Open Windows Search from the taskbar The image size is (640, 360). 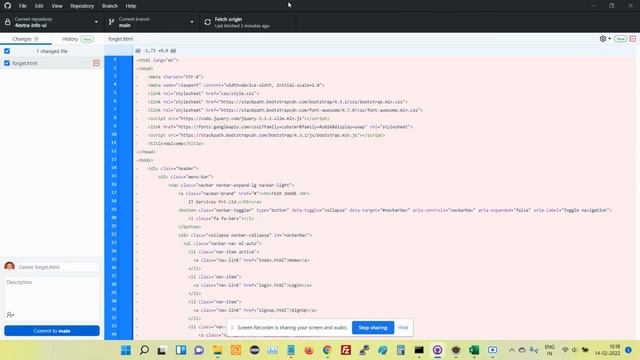pos(144,350)
